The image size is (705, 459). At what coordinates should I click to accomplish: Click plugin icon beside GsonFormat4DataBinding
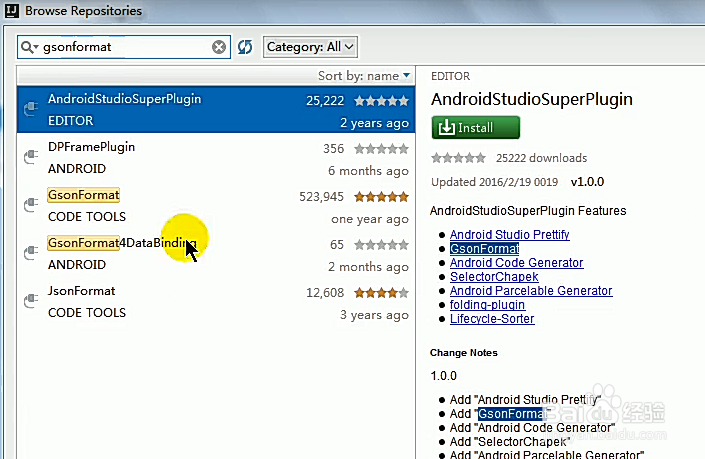tap(31, 253)
